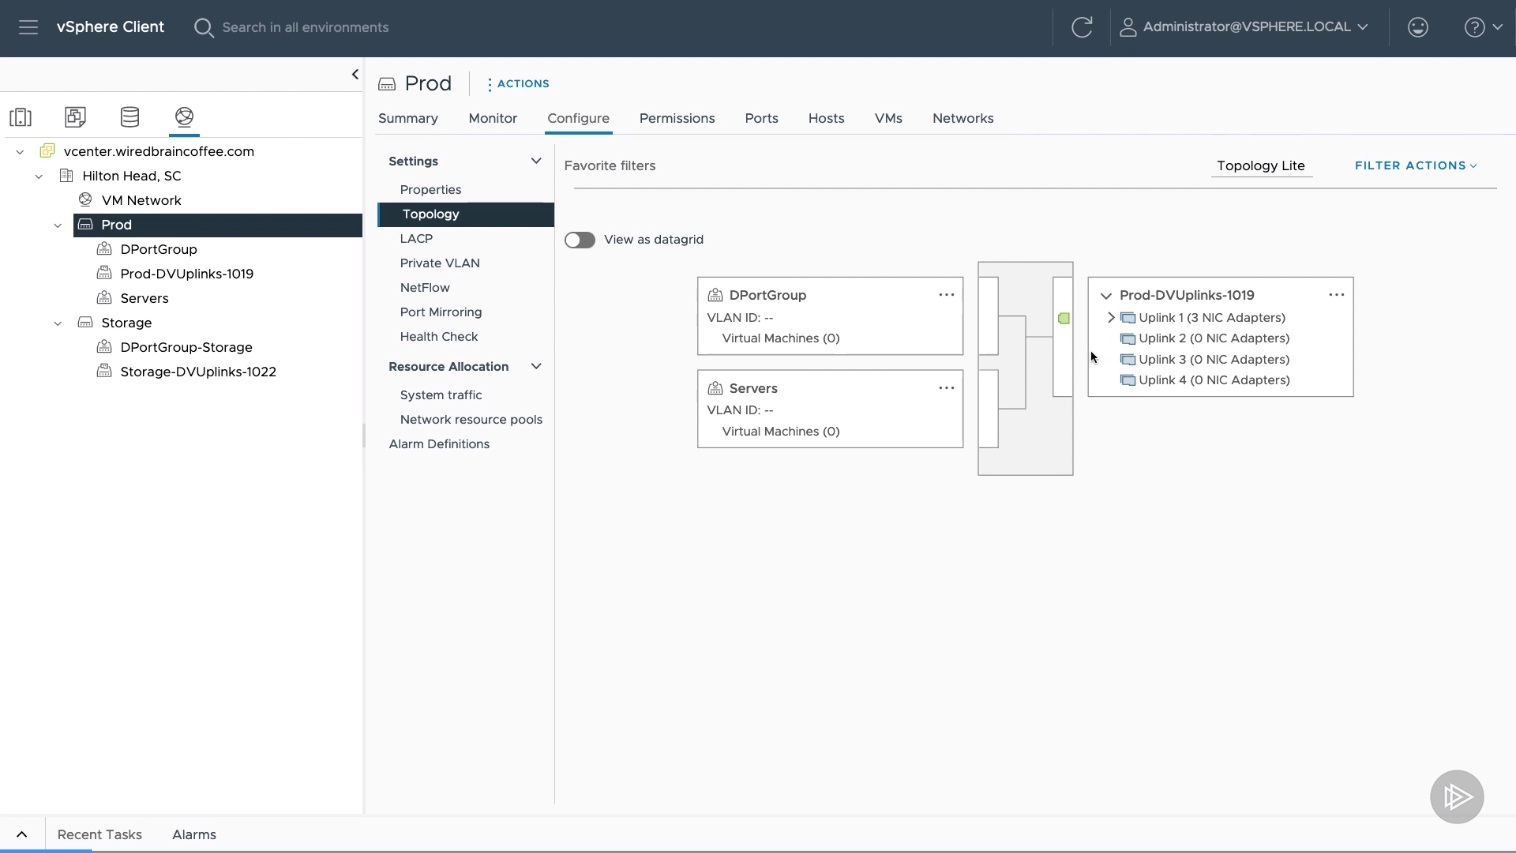Viewport: 1516px width, 853px height.
Task: Collapse the Prod-DVUplinks-1019 uplink group
Action: (1106, 296)
